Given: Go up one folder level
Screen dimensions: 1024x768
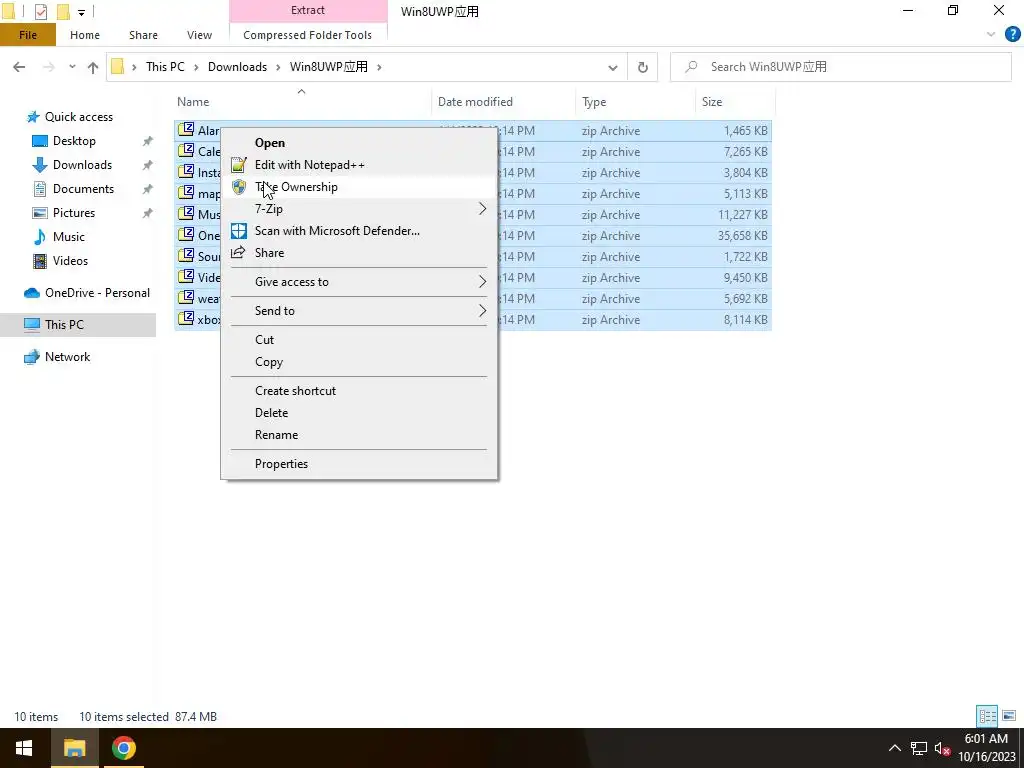Looking at the screenshot, I should click(x=93, y=67).
